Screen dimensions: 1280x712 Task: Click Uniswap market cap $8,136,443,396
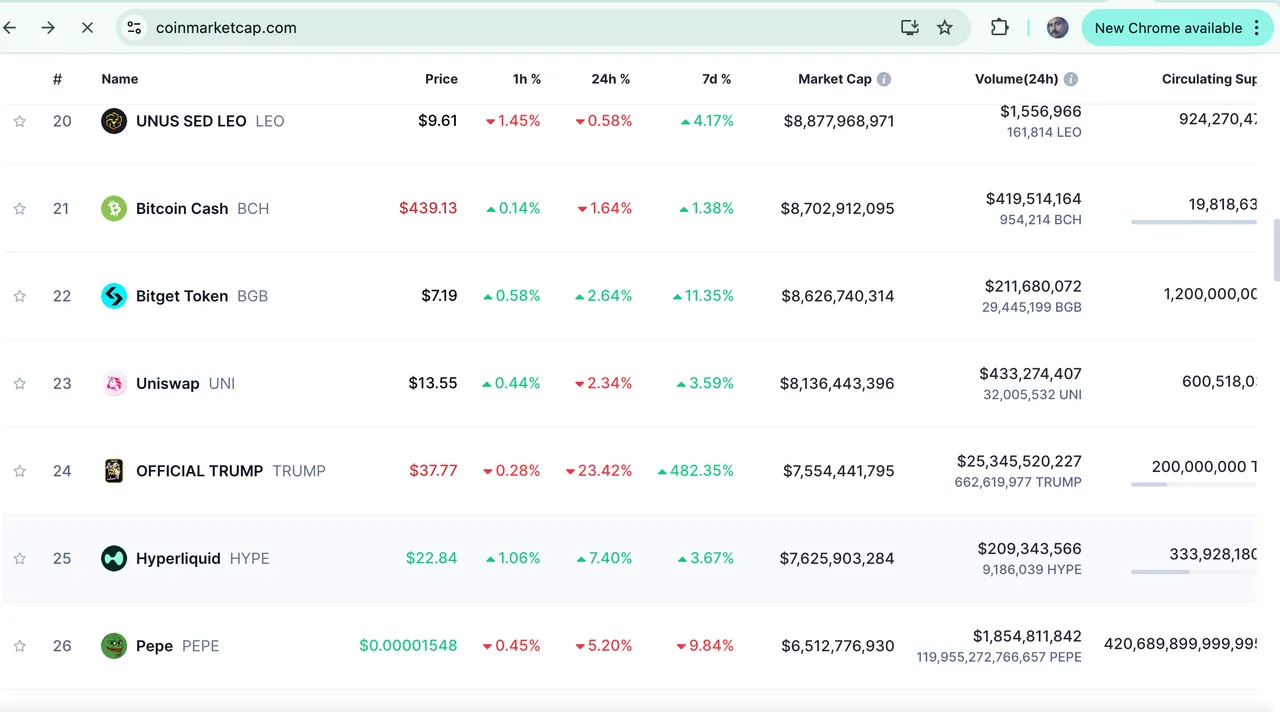point(837,383)
